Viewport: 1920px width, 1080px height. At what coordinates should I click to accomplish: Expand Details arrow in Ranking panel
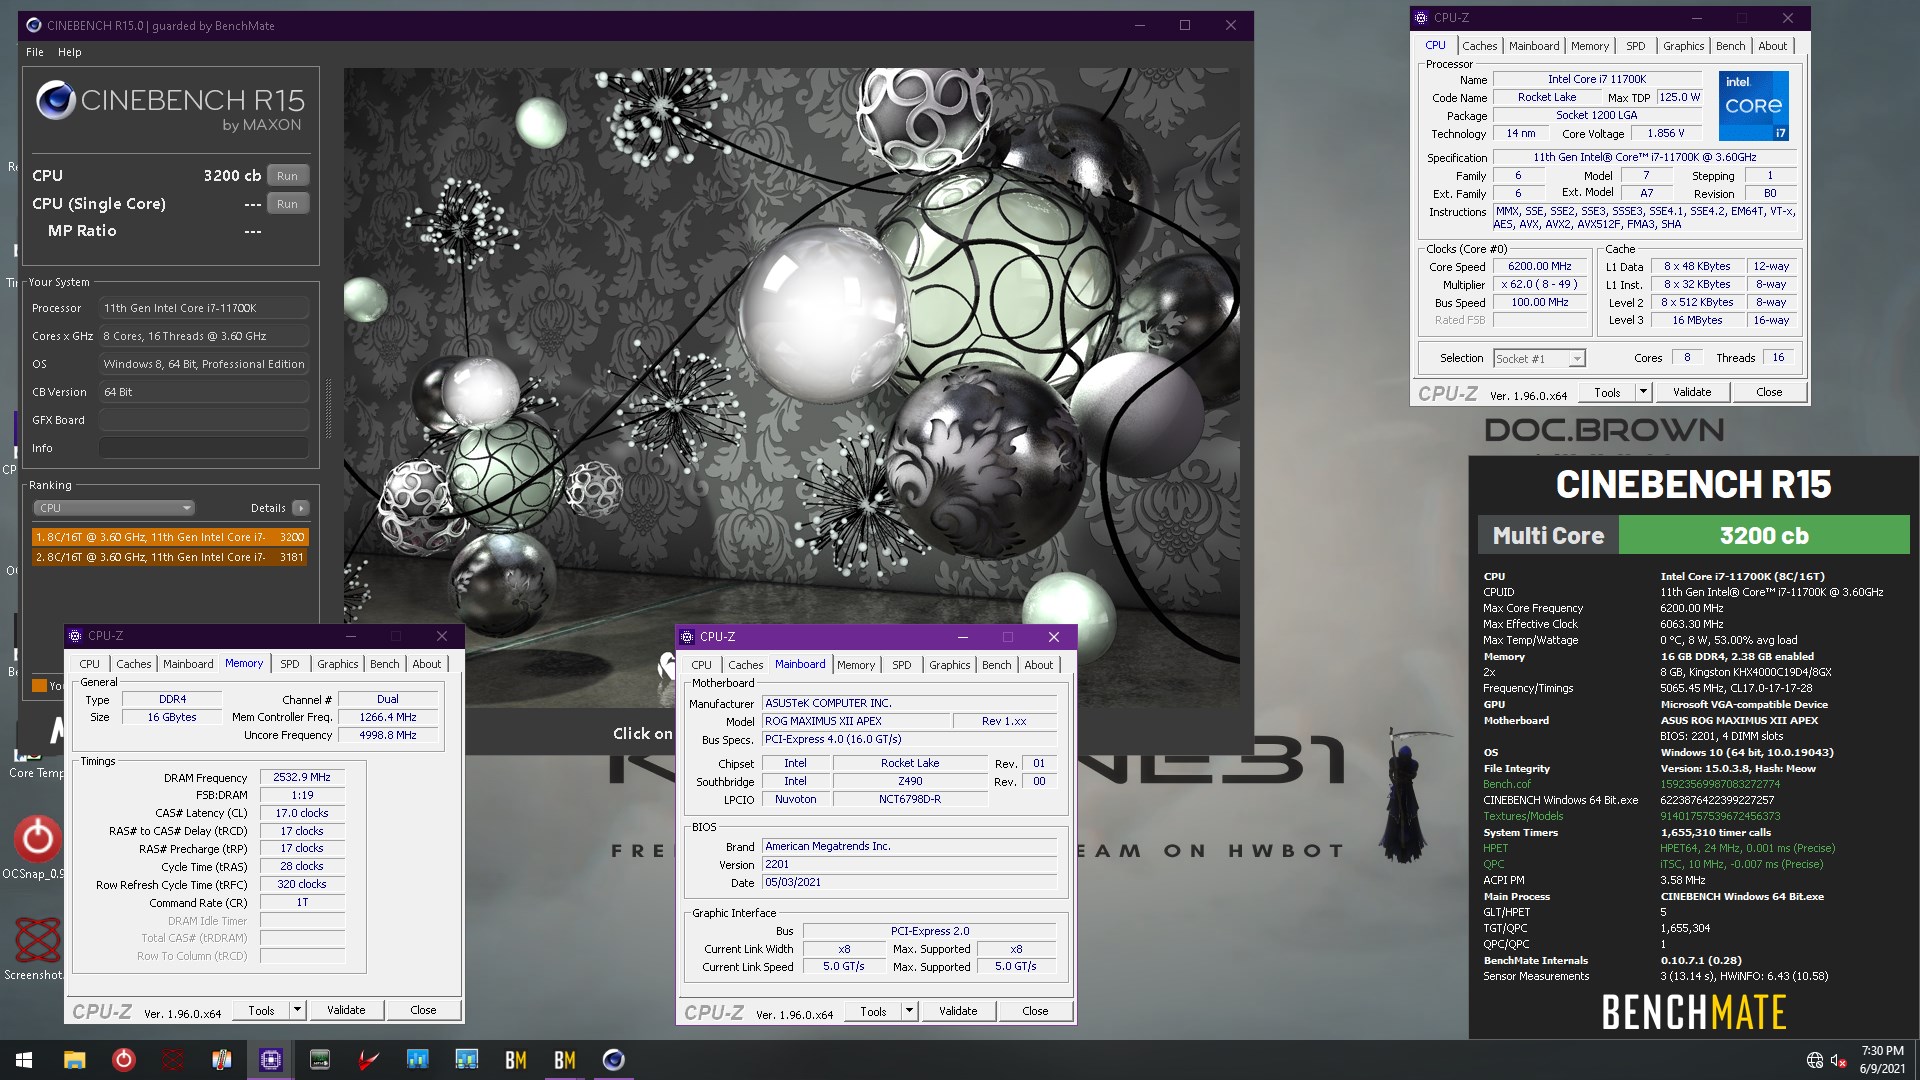[x=301, y=508]
